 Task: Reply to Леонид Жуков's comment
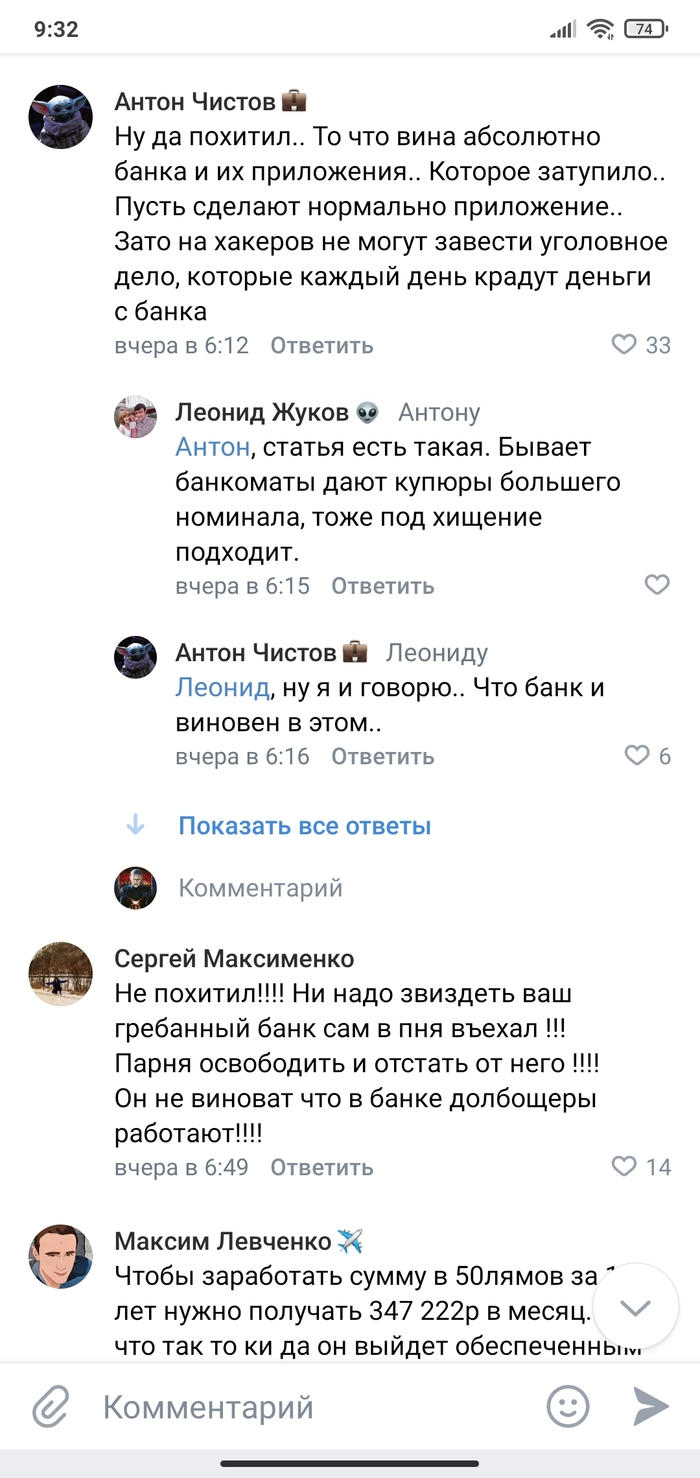(x=383, y=586)
